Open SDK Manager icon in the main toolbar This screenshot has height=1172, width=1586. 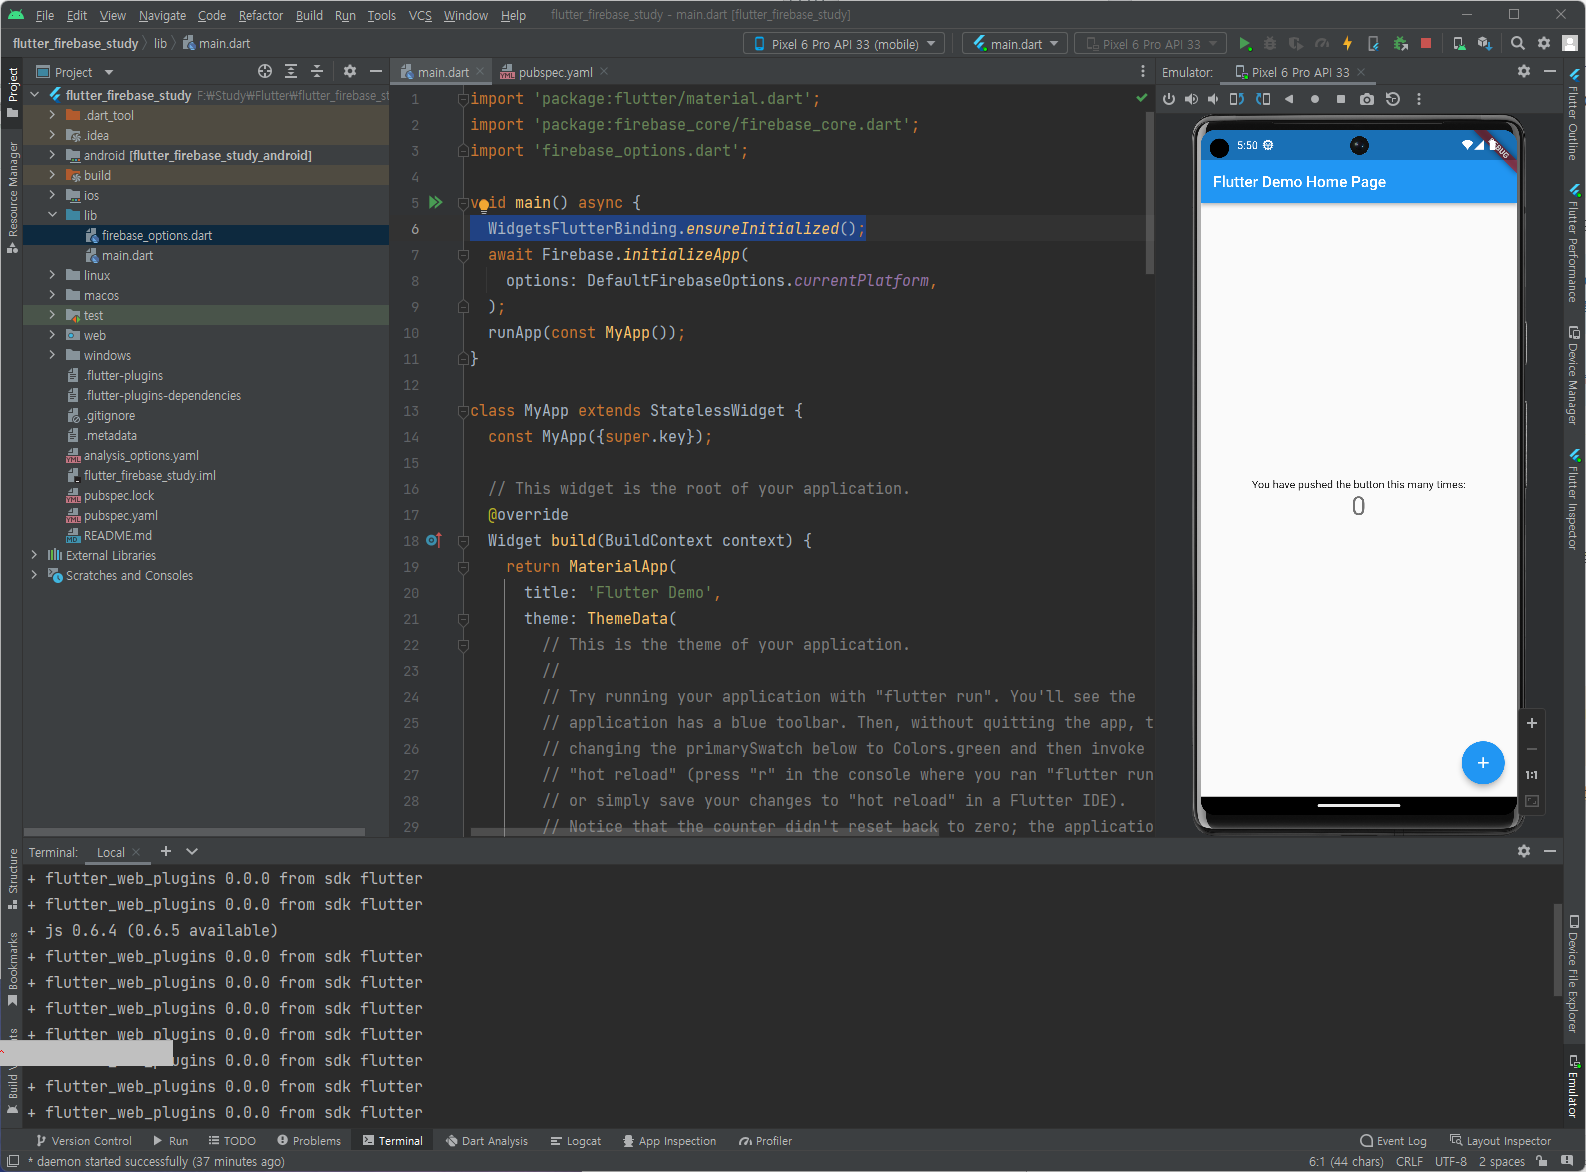pos(1485,44)
